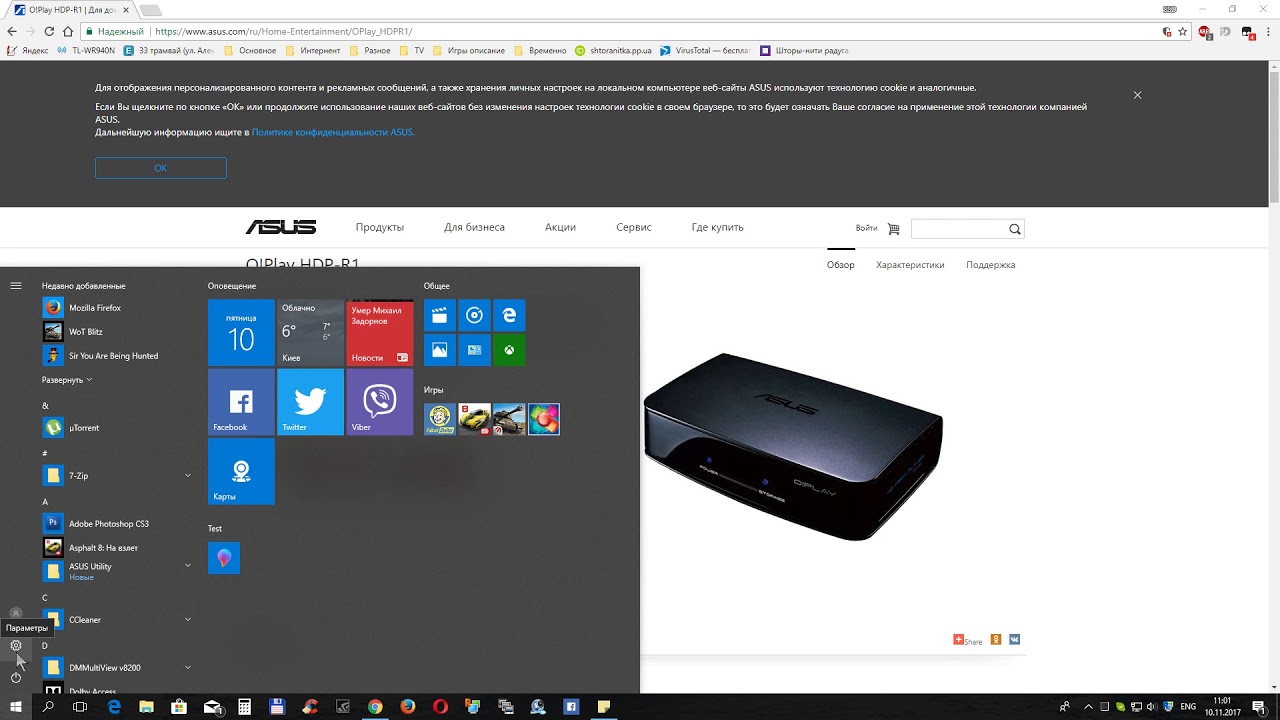Screen dimensions: 1280x720
Task: Open the Edge tile in Общее group
Action: click(x=509, y=316)
